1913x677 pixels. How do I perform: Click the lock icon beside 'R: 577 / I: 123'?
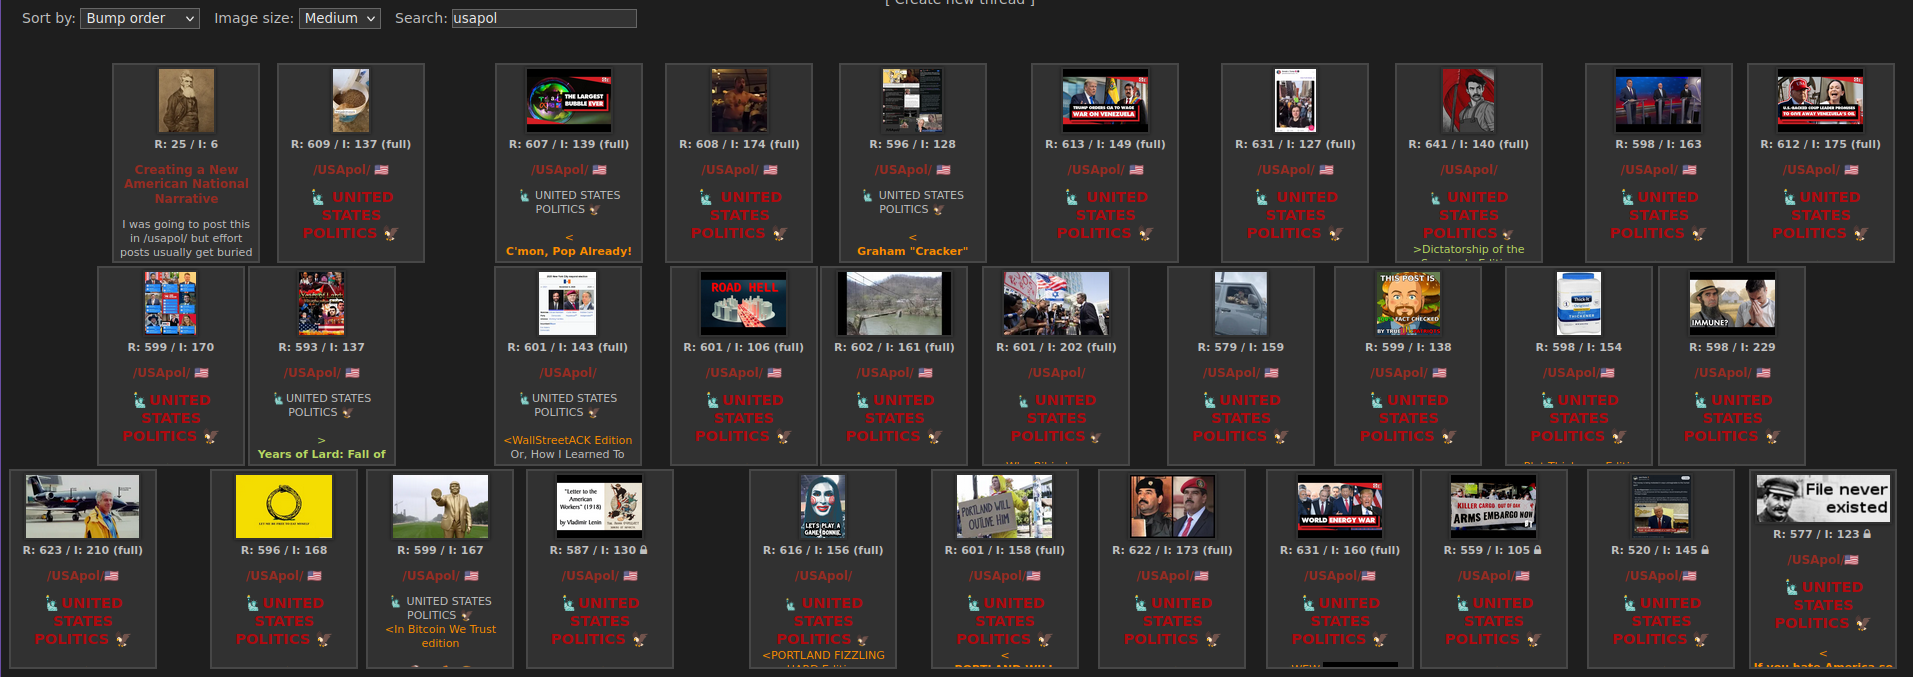1867,534
